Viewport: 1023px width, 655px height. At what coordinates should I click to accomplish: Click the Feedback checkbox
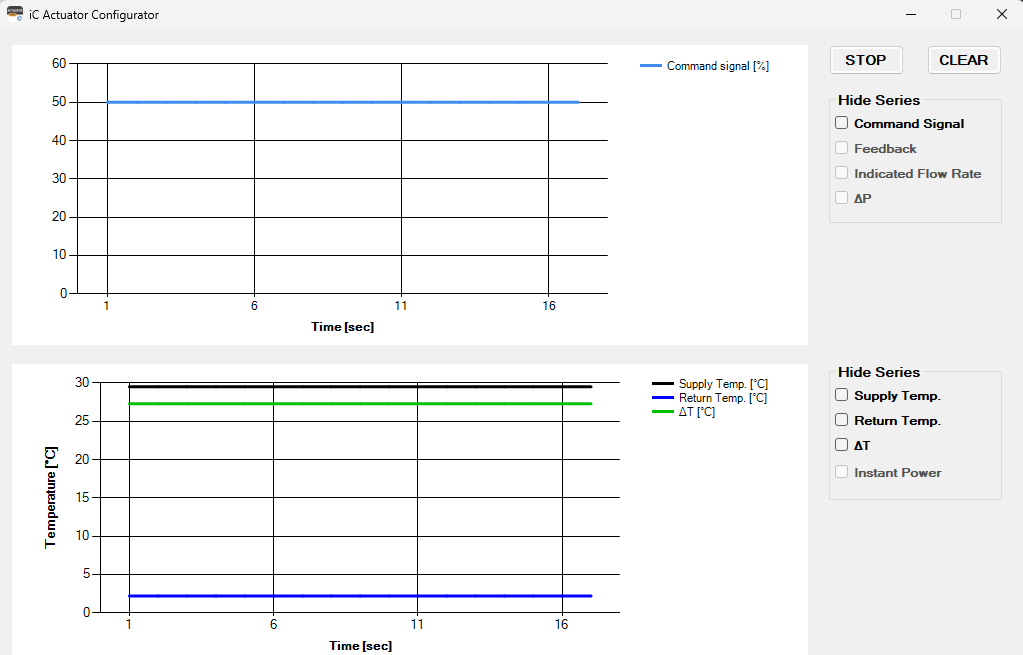[x=841, y=147]
